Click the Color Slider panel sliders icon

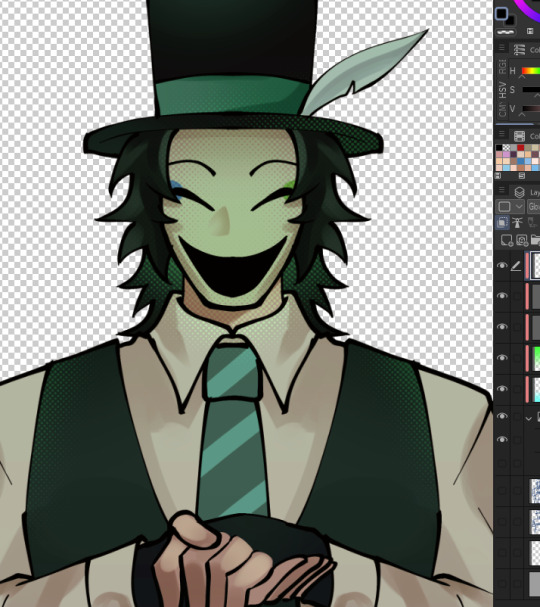click(x=519, y=50)
